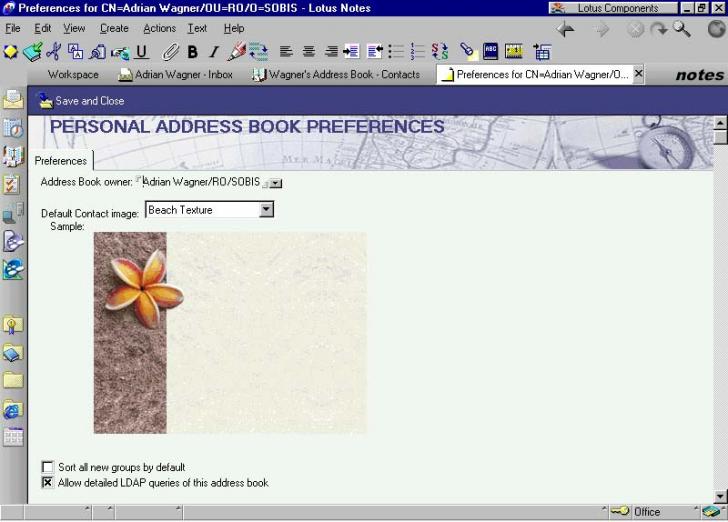Viewport: 728px width, 522px height.
Task: Click the scissors Cut icon
Action: [53, 51]
